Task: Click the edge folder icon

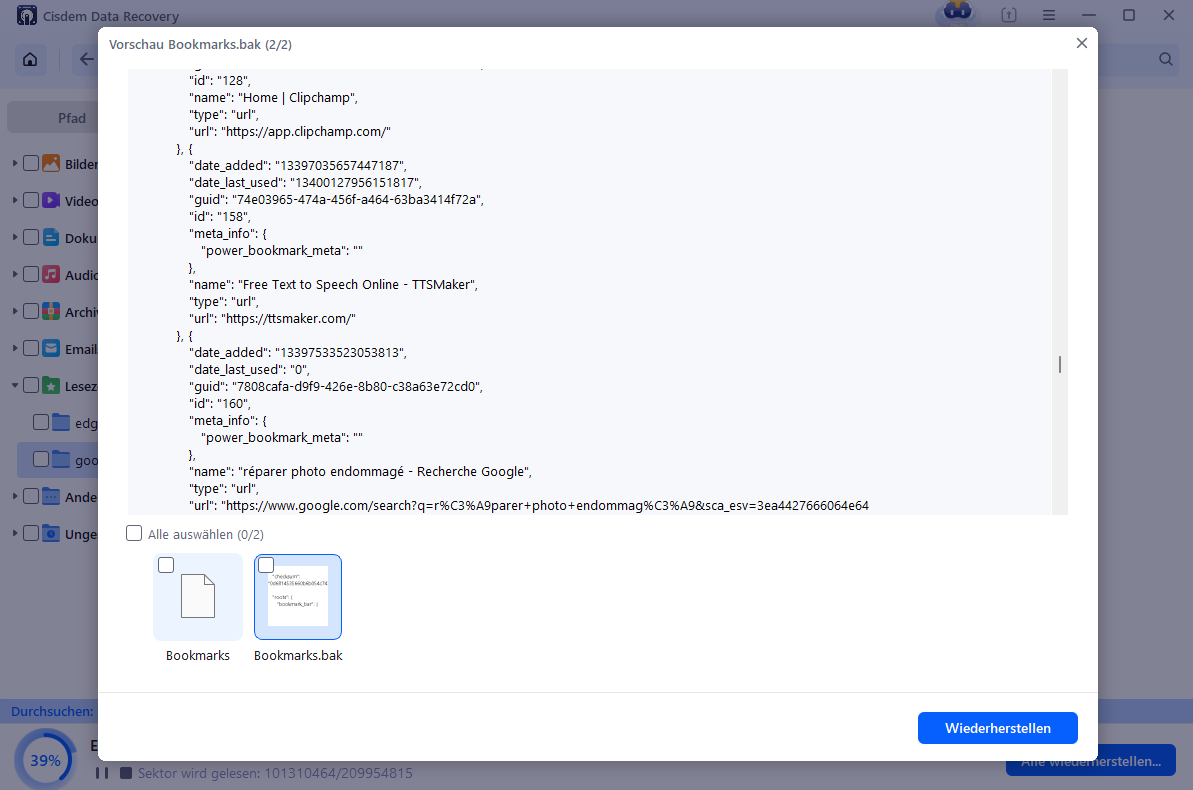Action: (x=61, y=422)
